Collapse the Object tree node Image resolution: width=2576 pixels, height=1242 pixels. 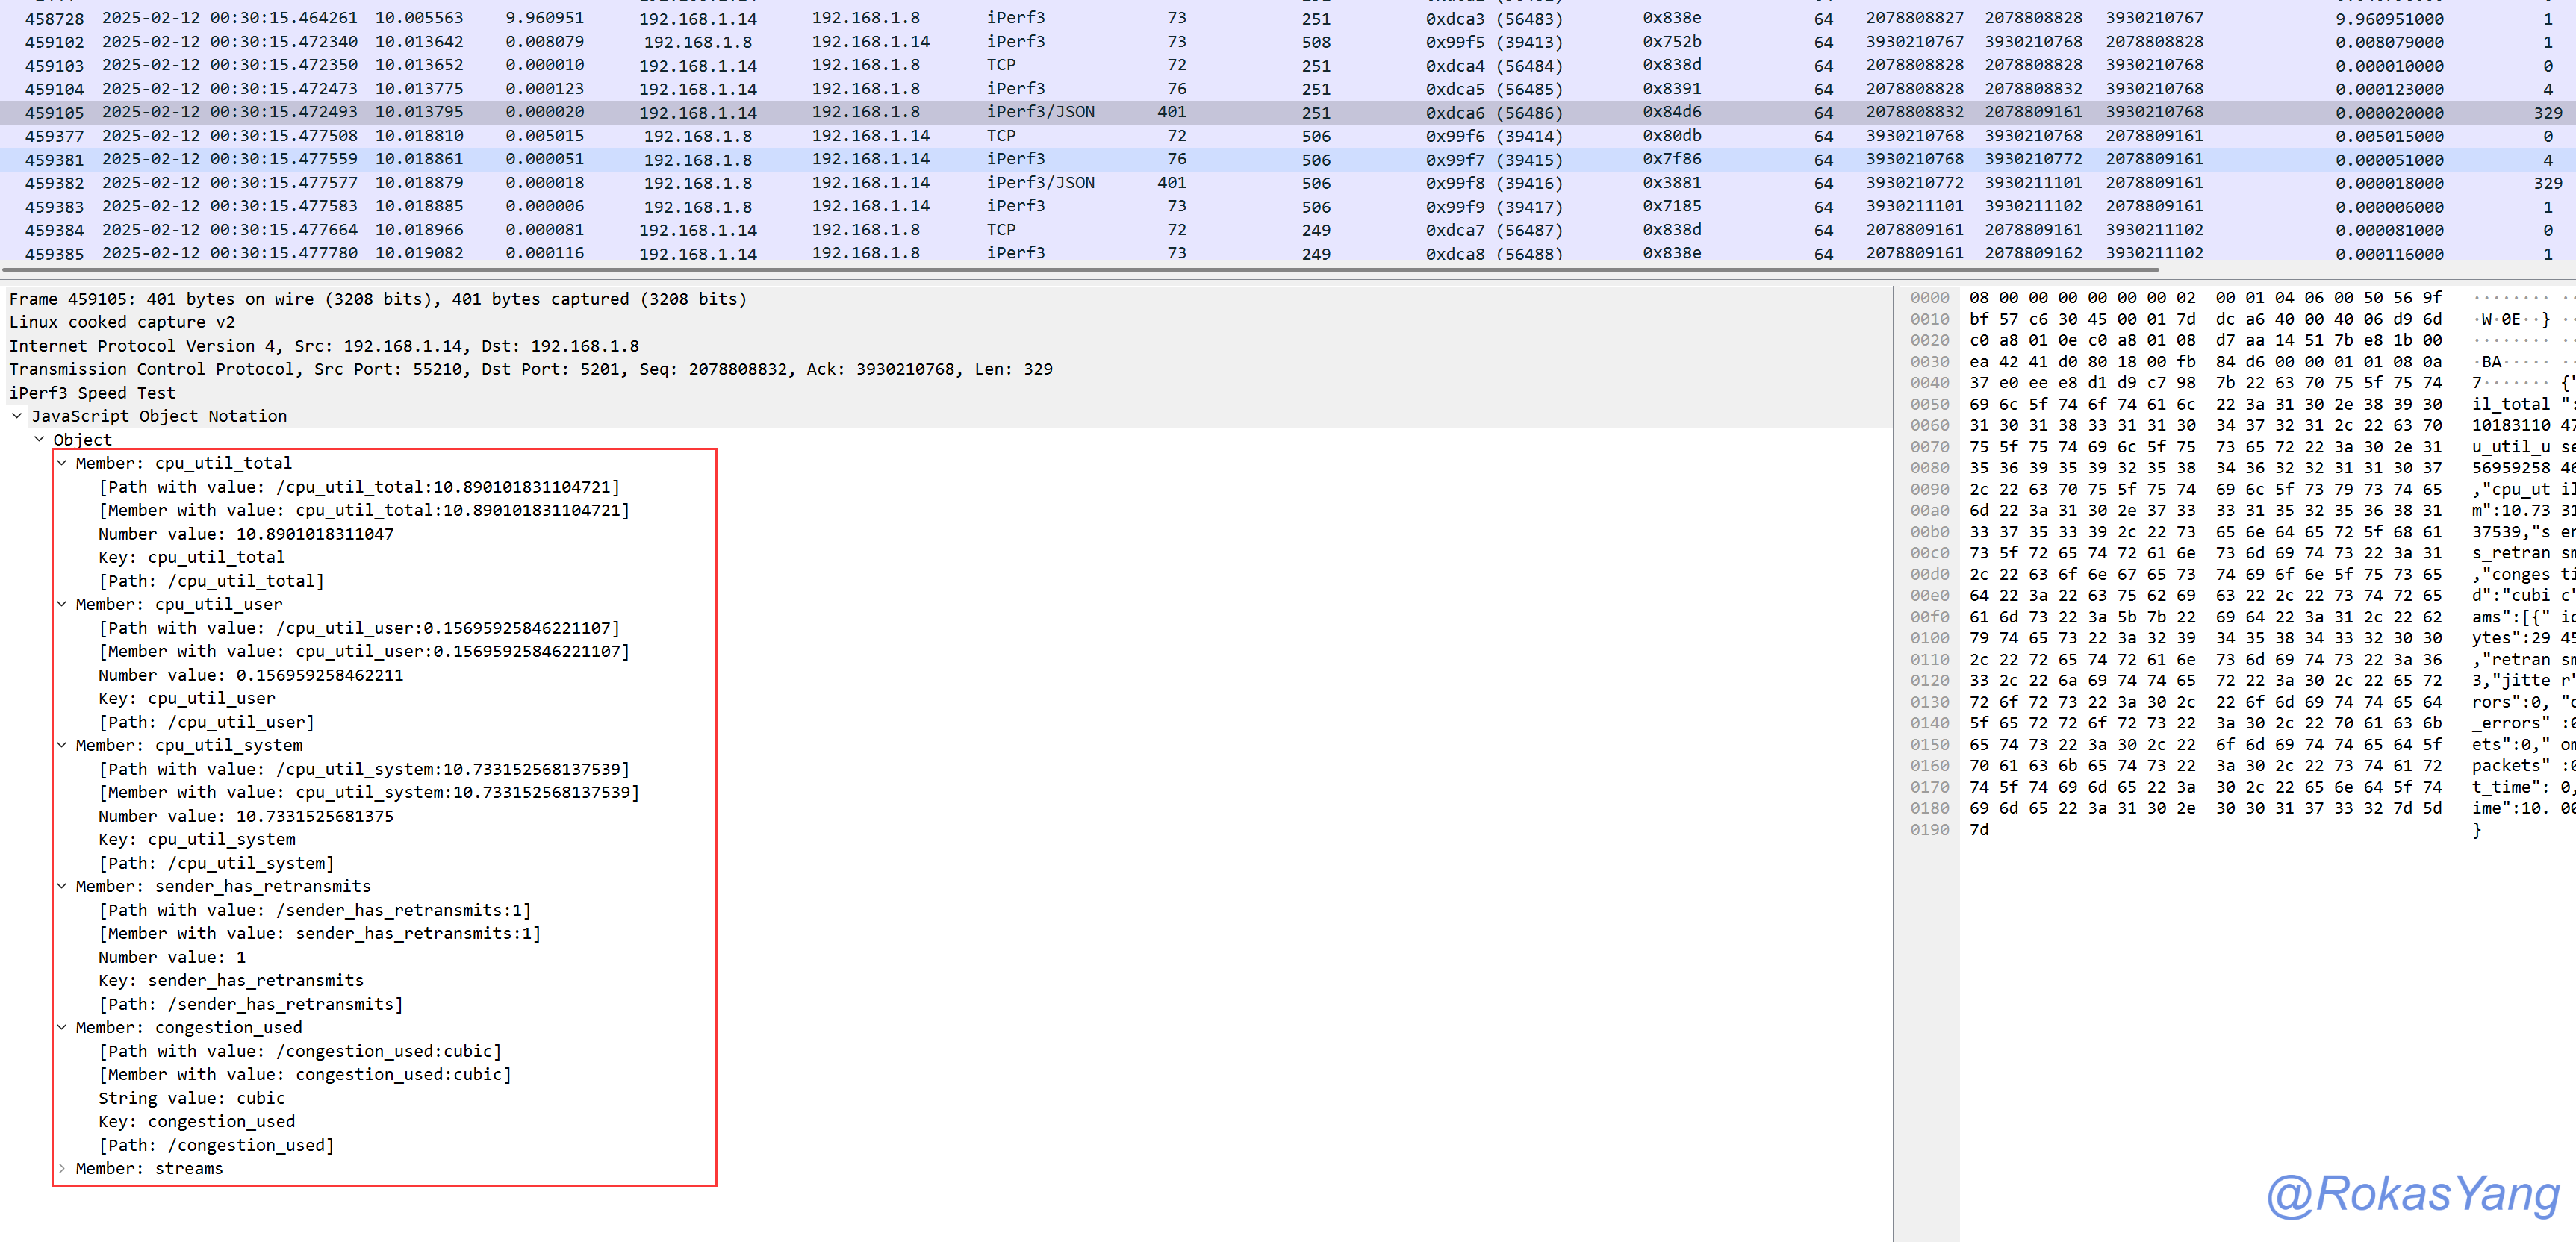[x=40, y=439]
